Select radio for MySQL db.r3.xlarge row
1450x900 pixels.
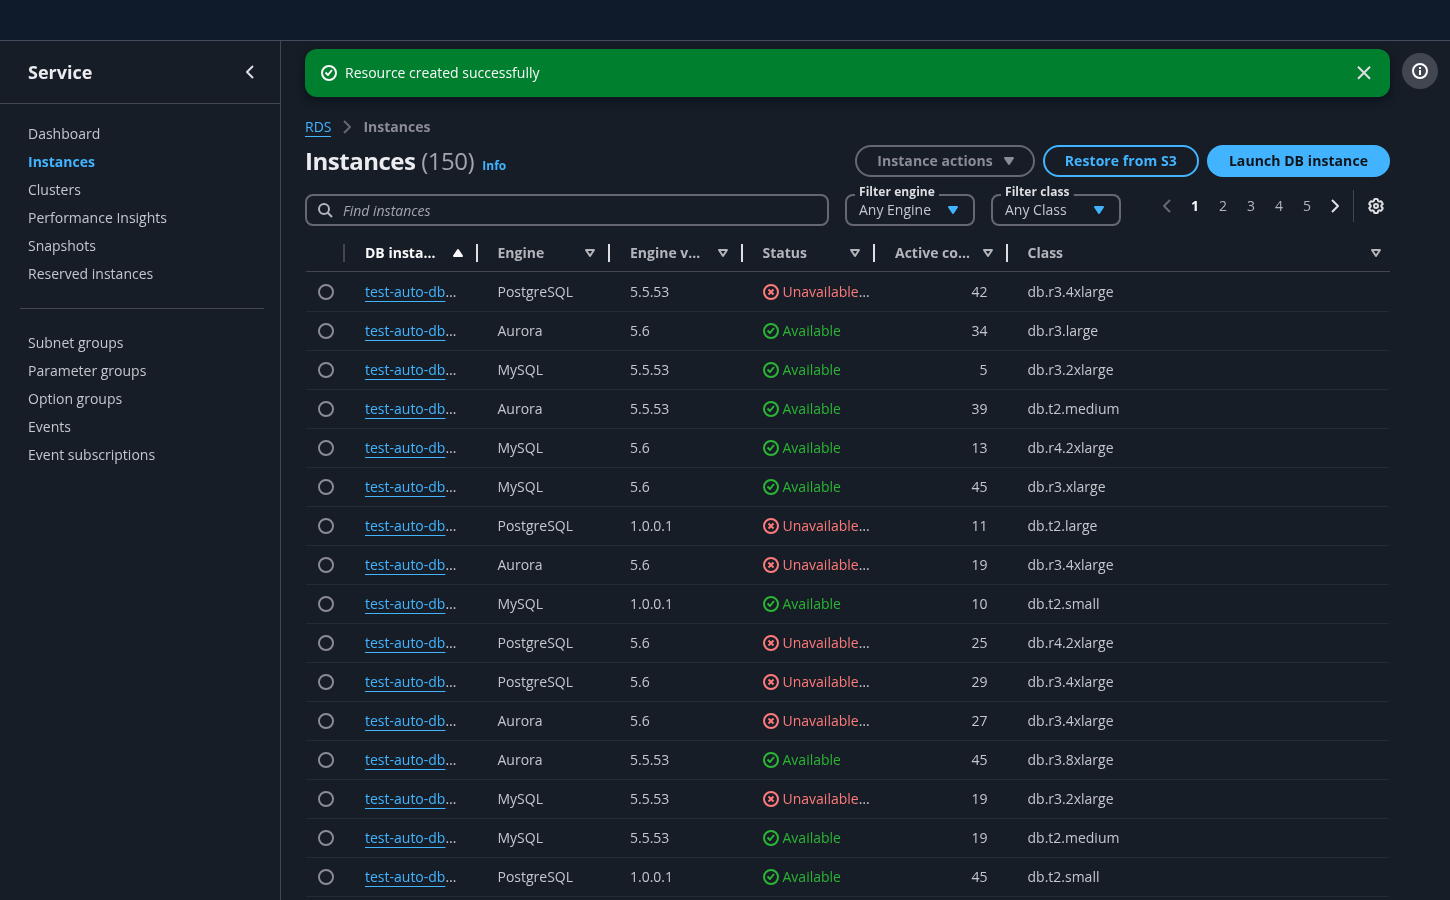[326, 487]
